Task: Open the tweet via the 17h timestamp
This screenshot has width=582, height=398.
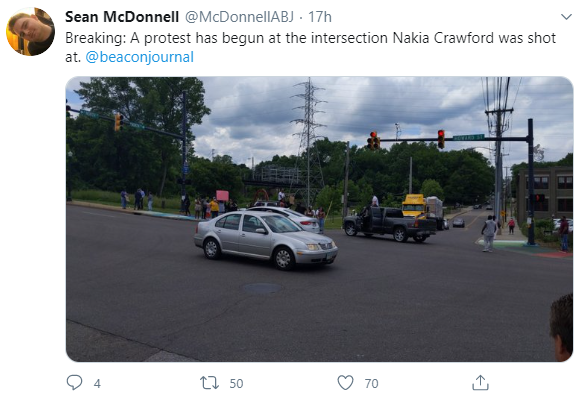Action: (x=320, y=17)
